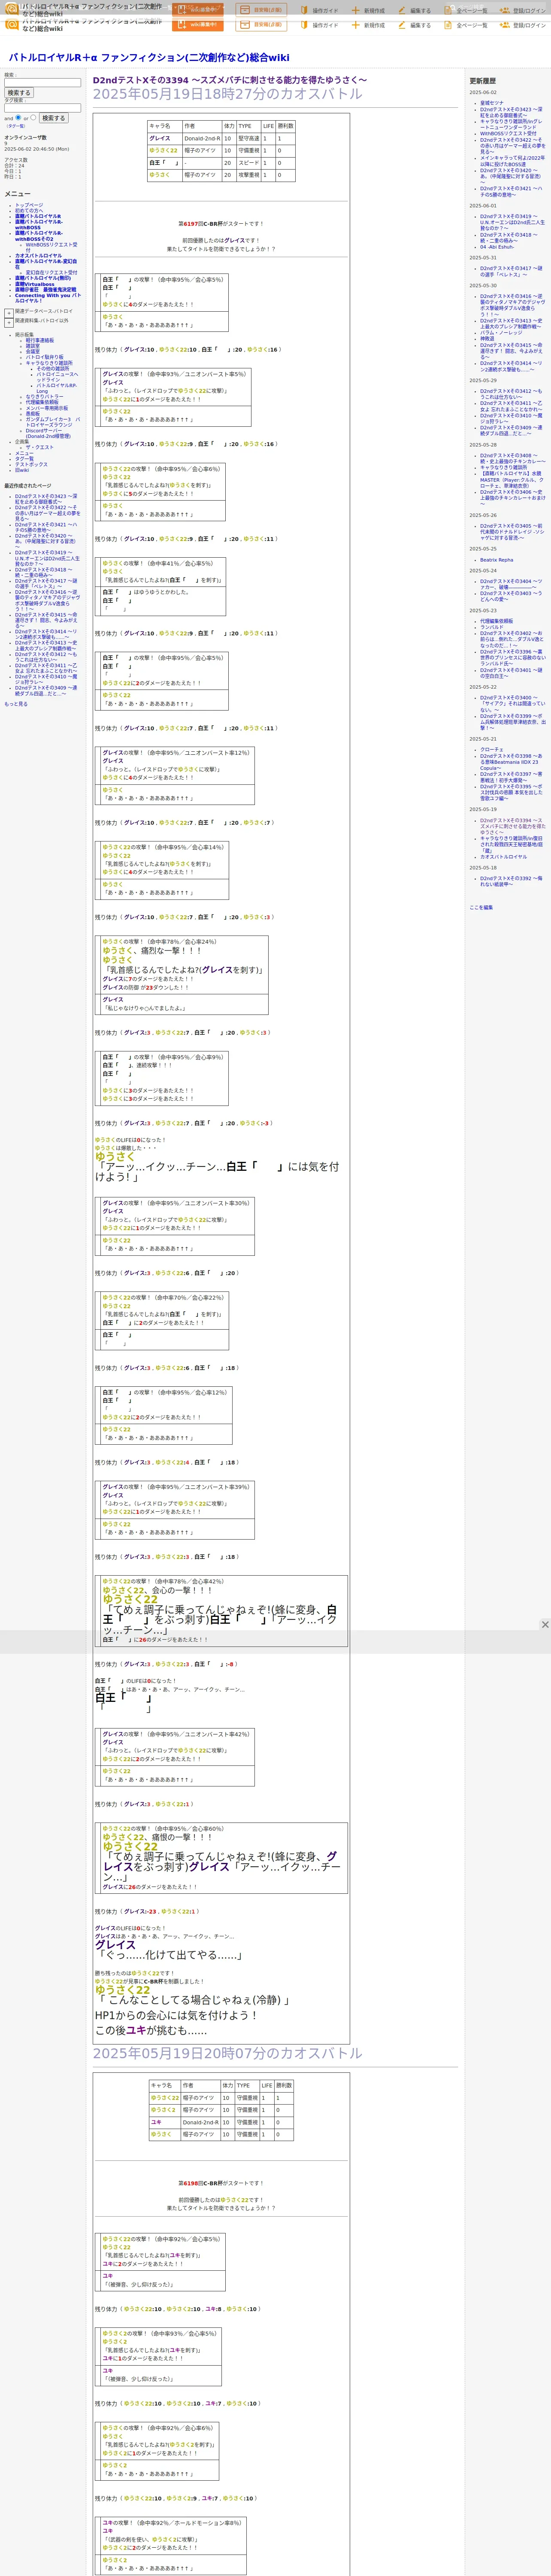The width and height of the screenshot is (551, 2576).
Task: Open 軽行事連絡板 board link
Action: pyautogui.click(x=40, y=340)
